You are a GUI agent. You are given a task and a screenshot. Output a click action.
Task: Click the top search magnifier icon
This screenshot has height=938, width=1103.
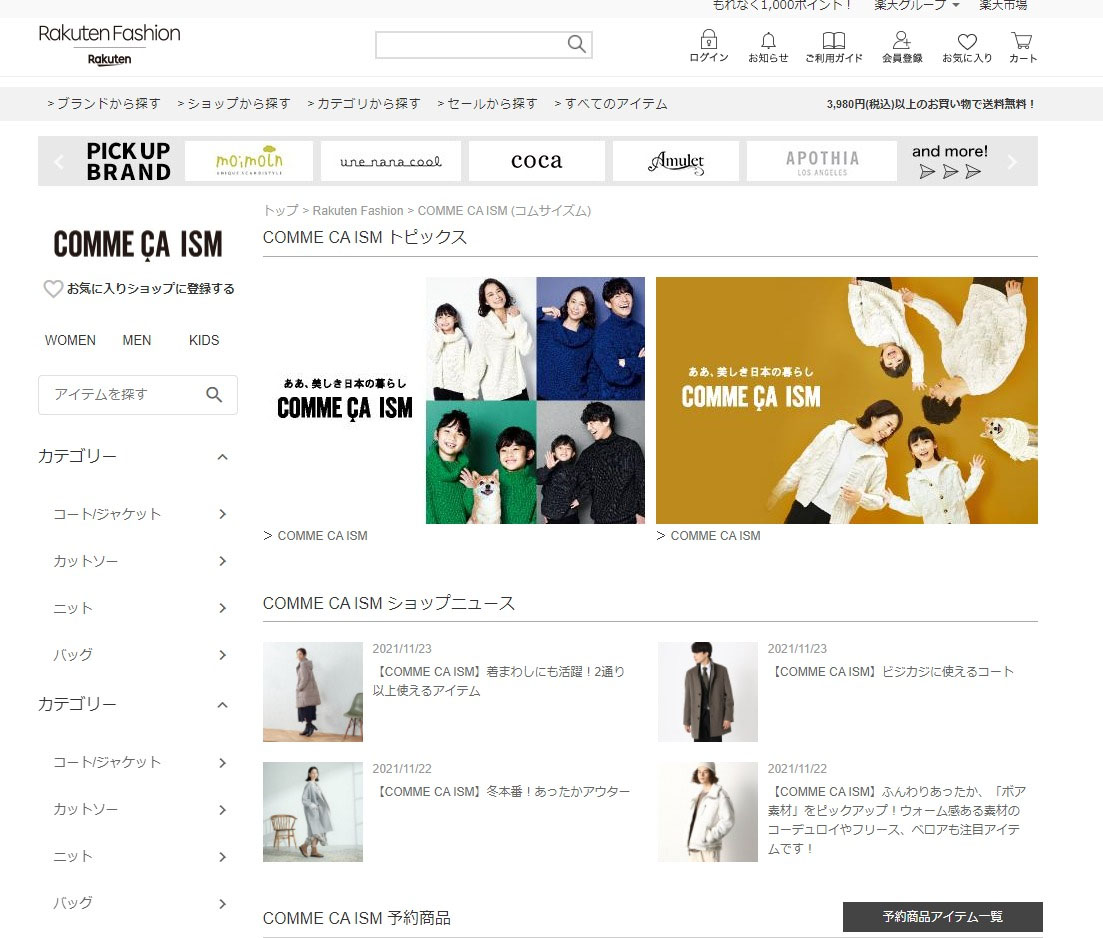(x=576, y=44)
